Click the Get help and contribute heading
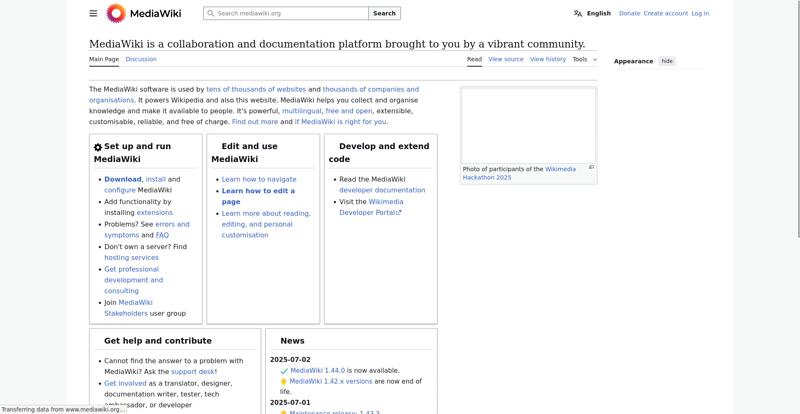800x414 pixels. 158,341
